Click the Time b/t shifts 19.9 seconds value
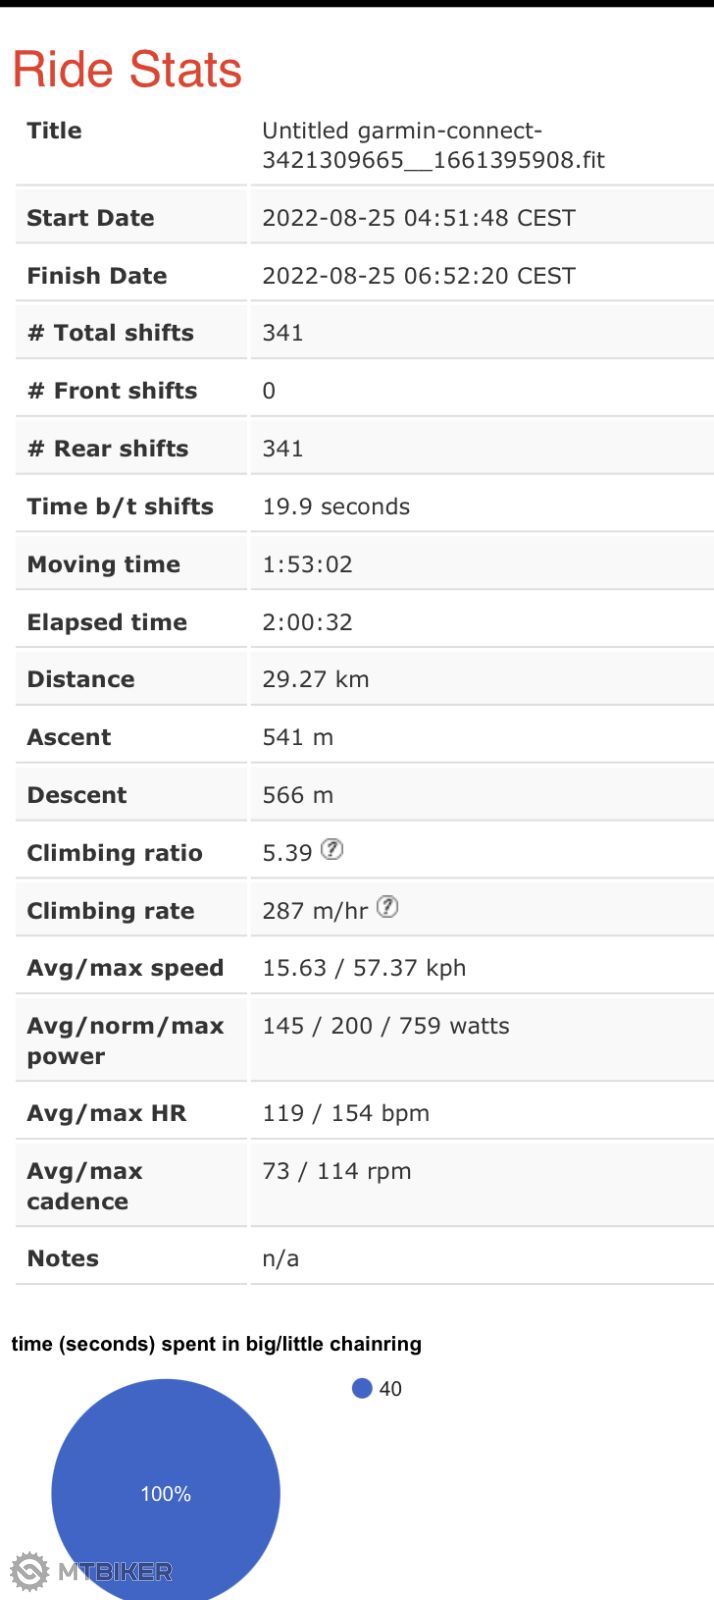714x1600 pixels. [336, 507]
